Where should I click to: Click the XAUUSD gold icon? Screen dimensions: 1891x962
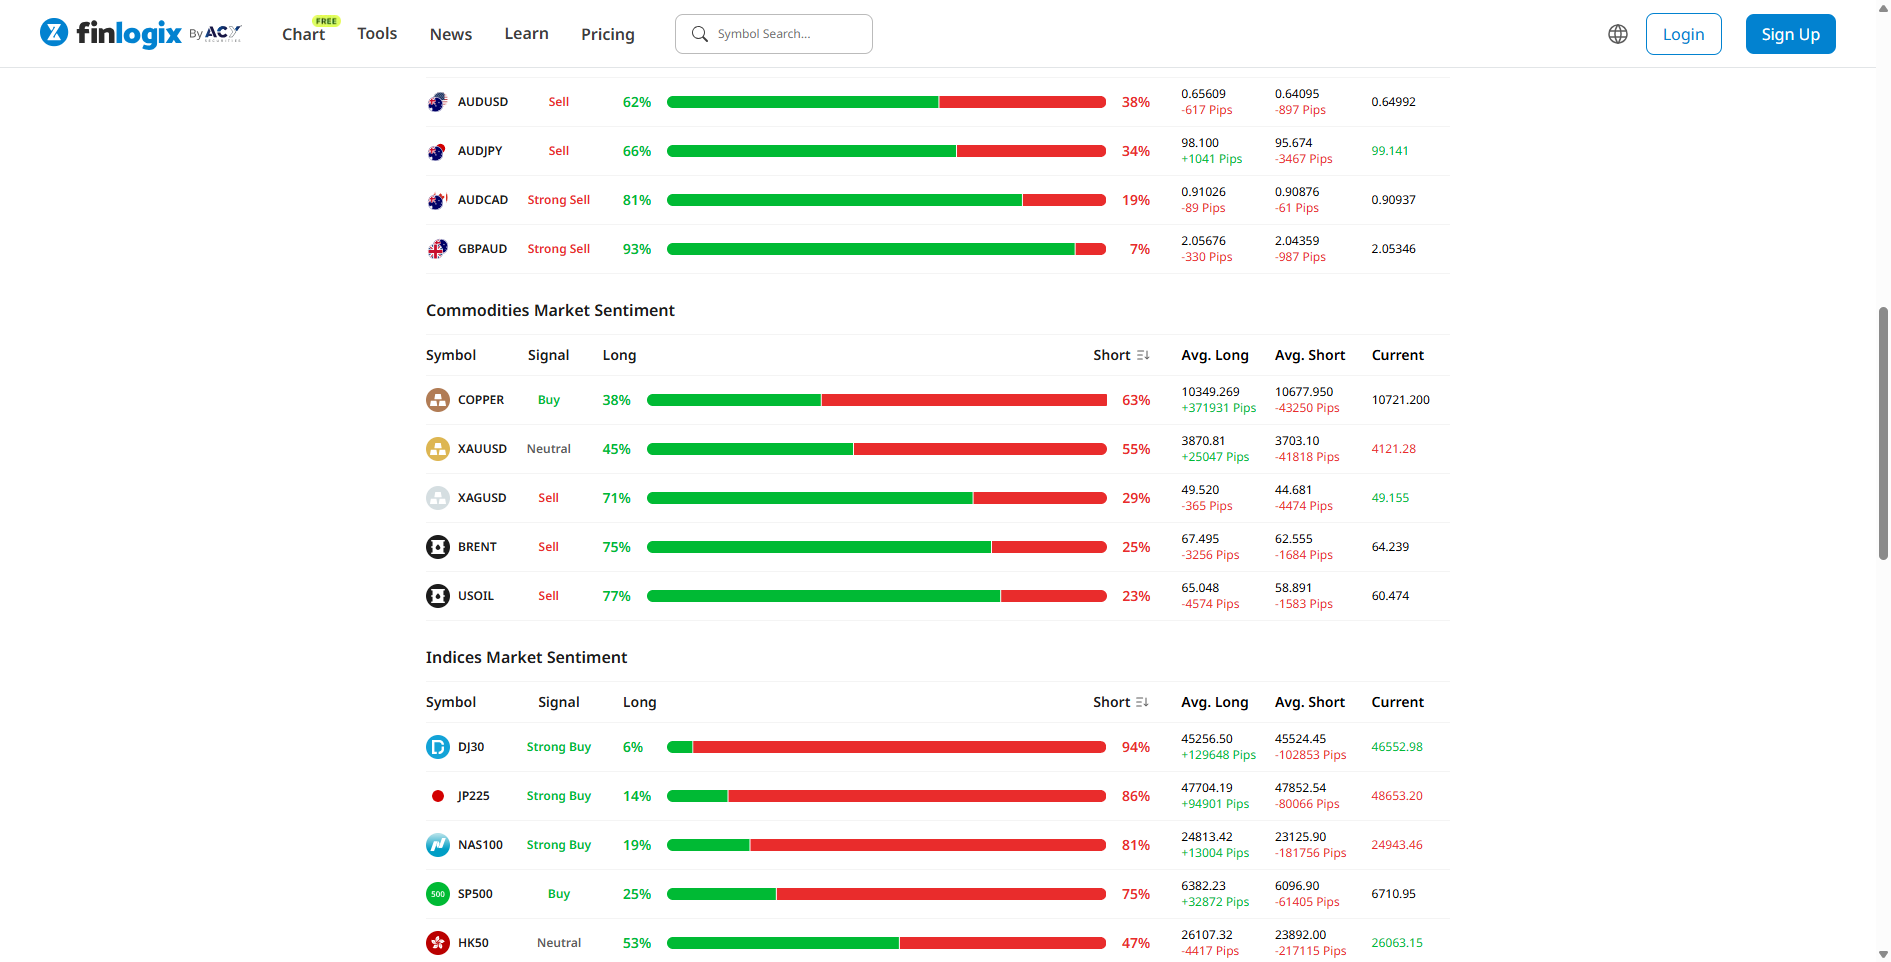[x=437, y=449]
